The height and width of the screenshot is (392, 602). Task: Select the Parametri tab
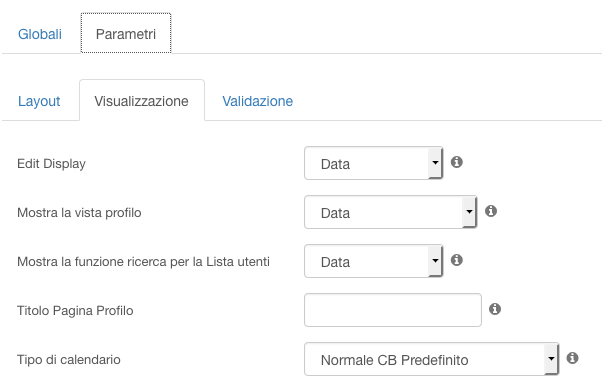[x=126, y=34]
